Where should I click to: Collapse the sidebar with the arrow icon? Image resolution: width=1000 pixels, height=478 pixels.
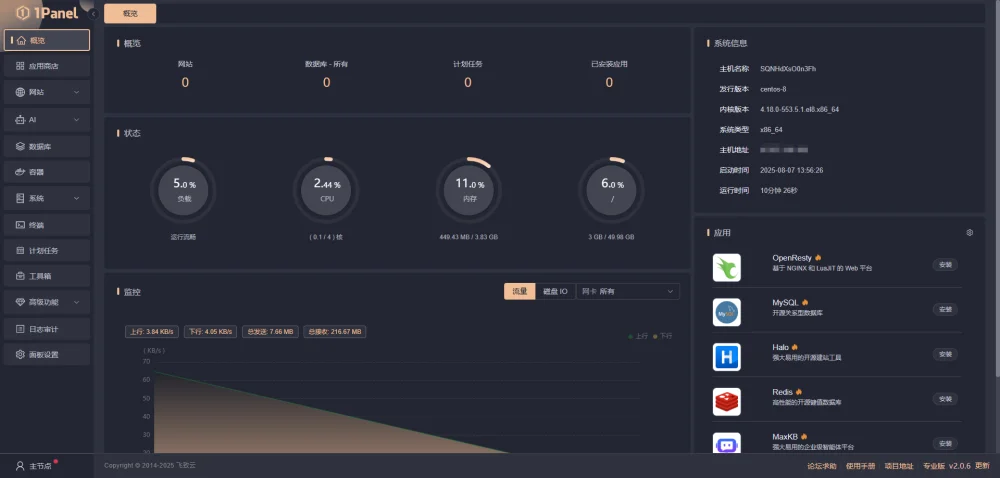point(93,14)
